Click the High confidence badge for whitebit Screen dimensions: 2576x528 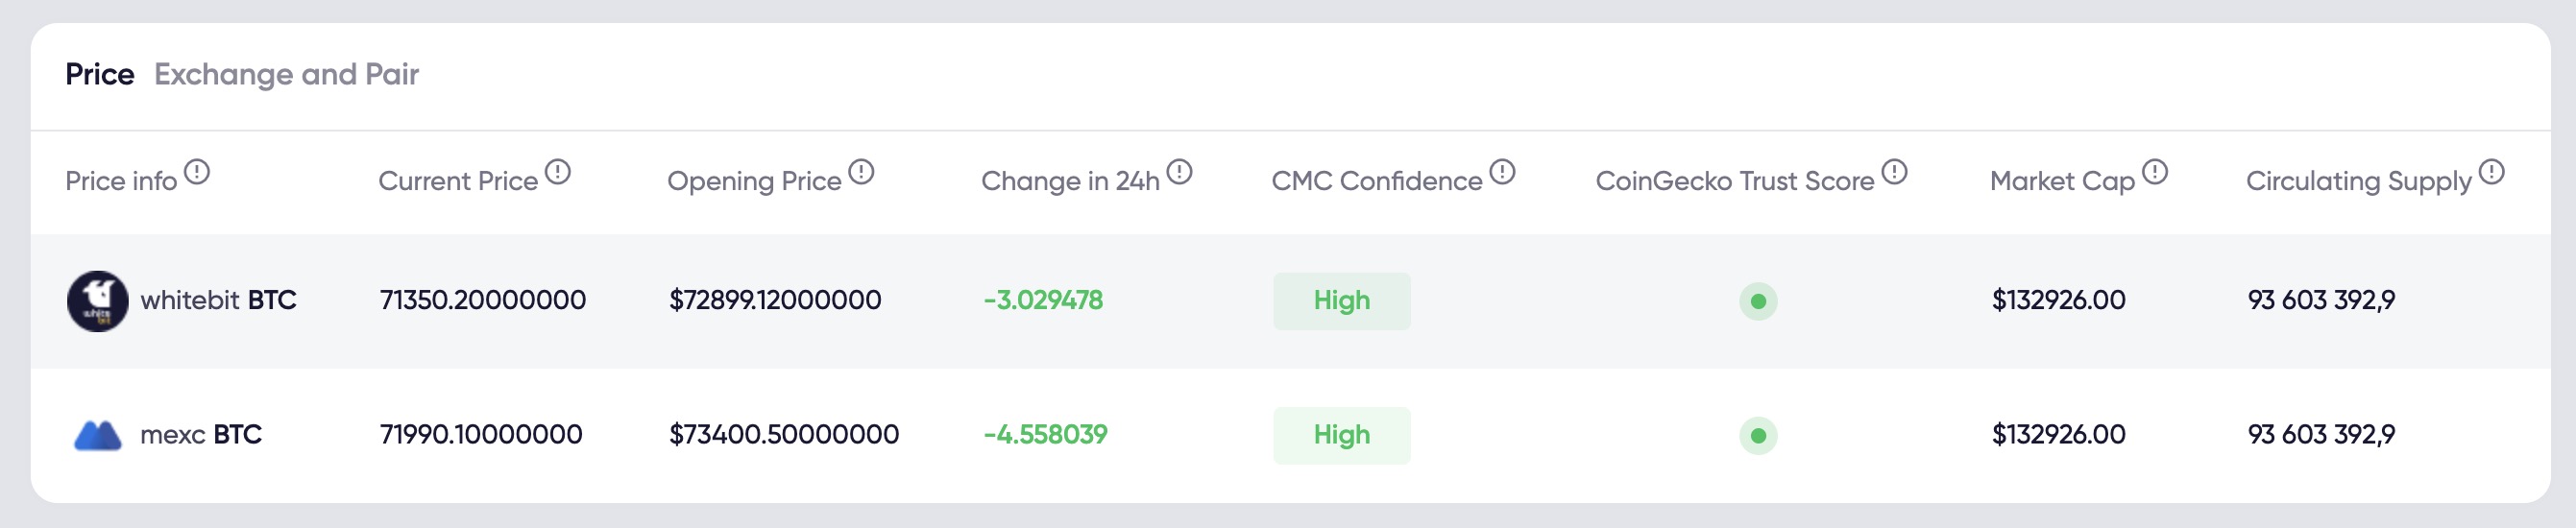(1341, 301)
